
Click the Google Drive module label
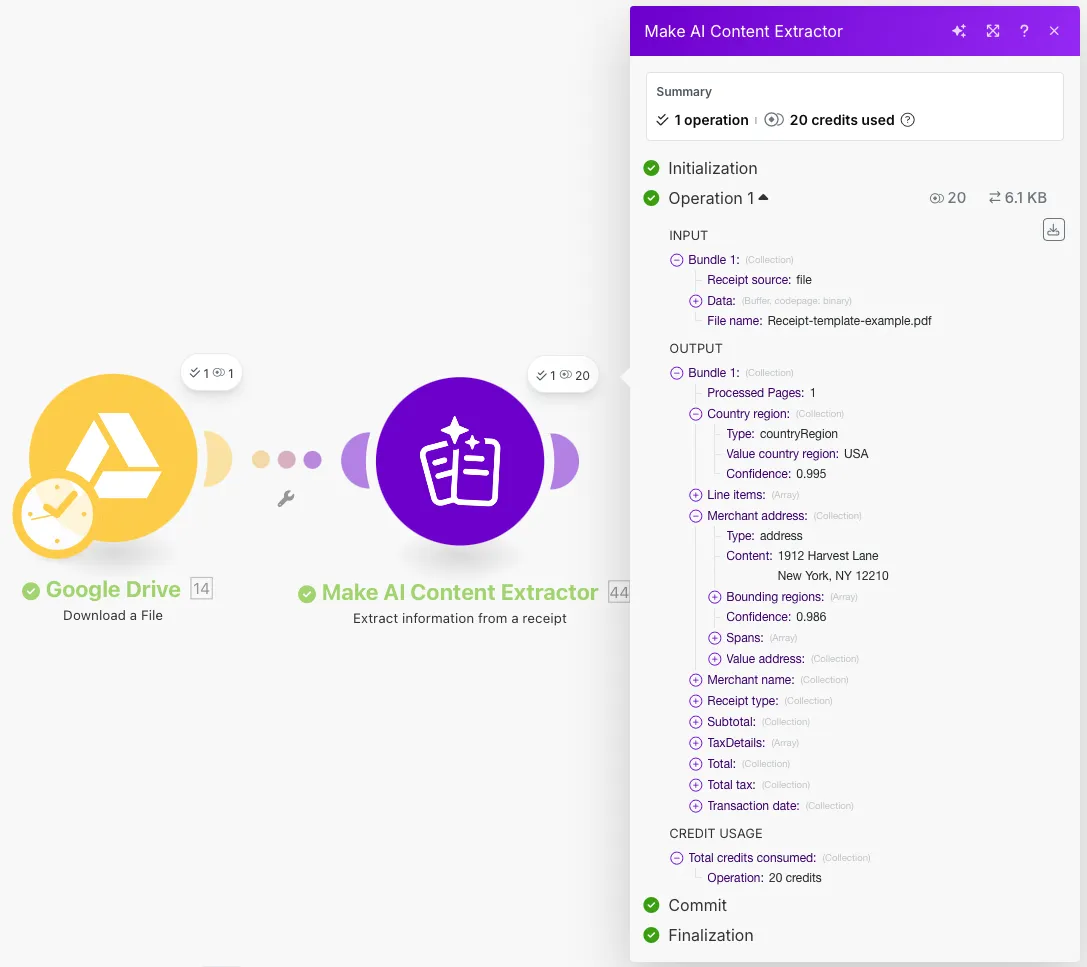113,589
